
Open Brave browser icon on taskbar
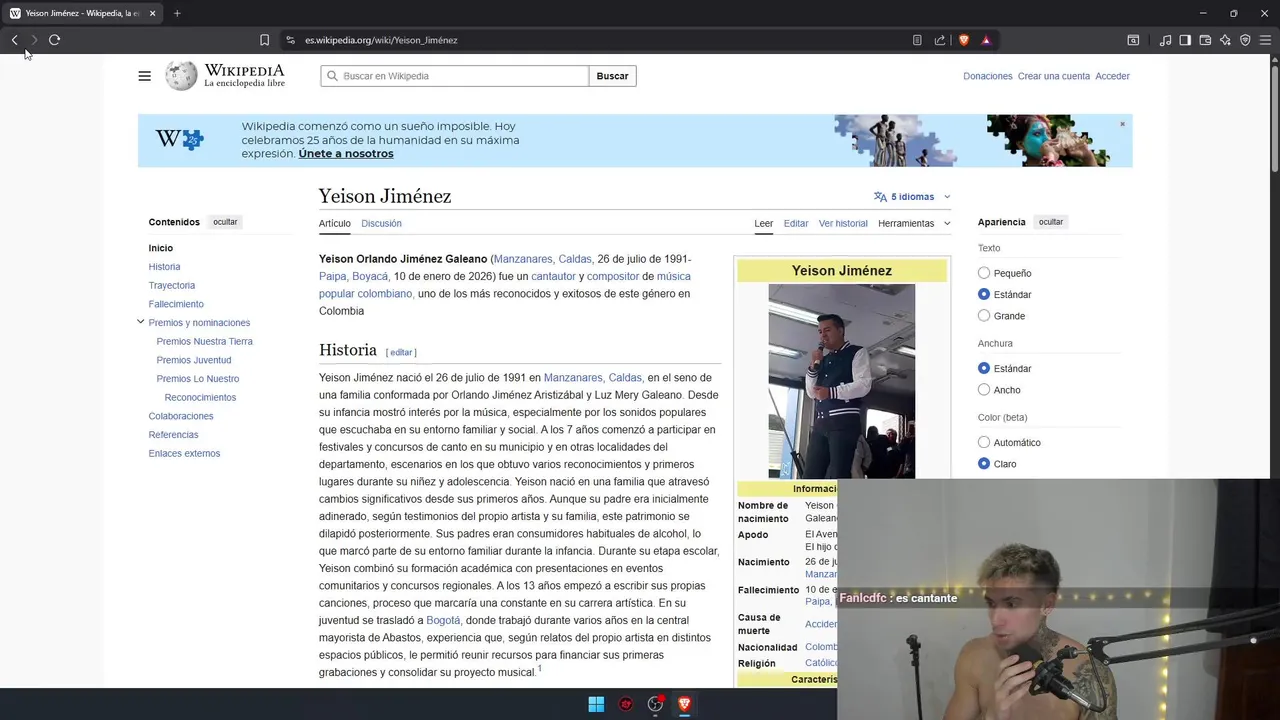pyautogui.click(x=685, y=704)
